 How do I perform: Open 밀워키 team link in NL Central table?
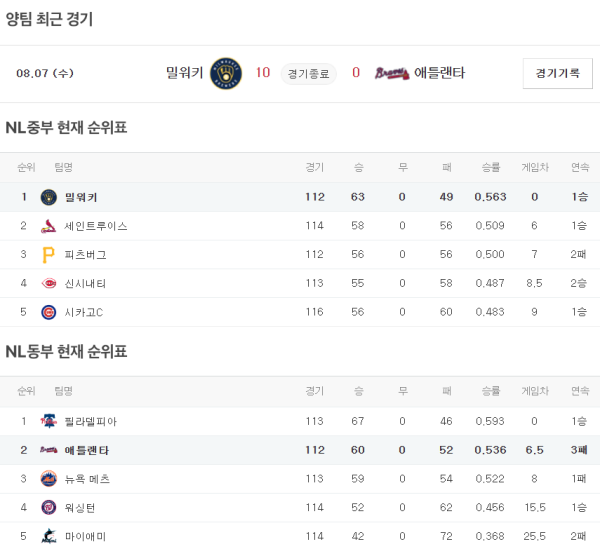(81, 197)
